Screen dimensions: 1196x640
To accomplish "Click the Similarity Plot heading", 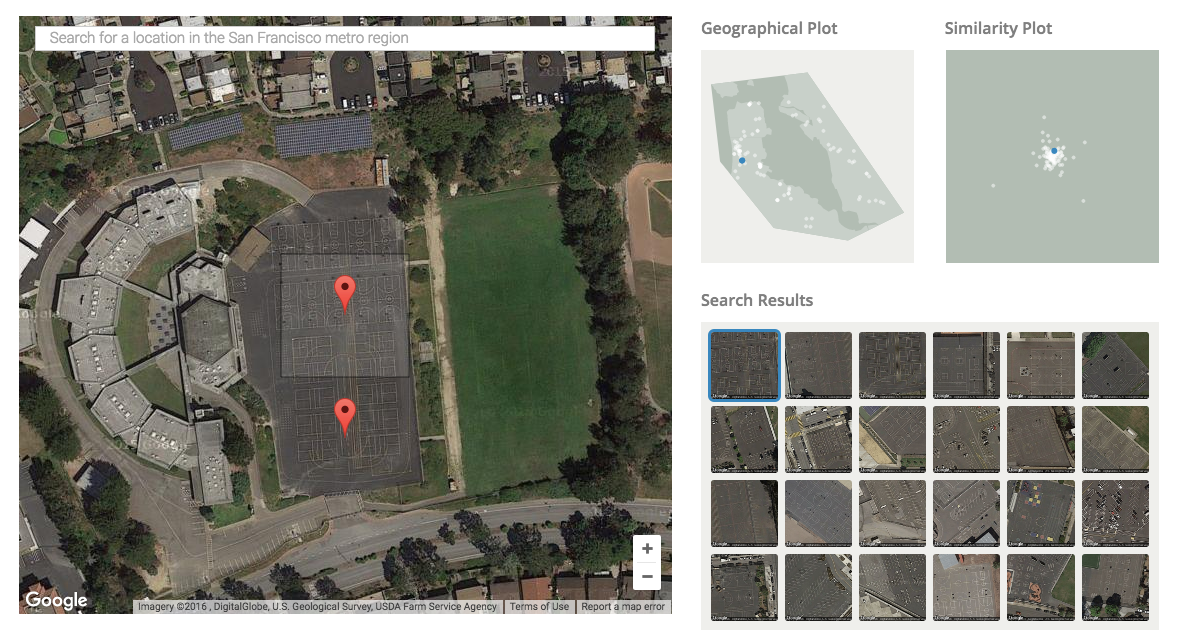I will pyautogui.click(x=998, y=29).
